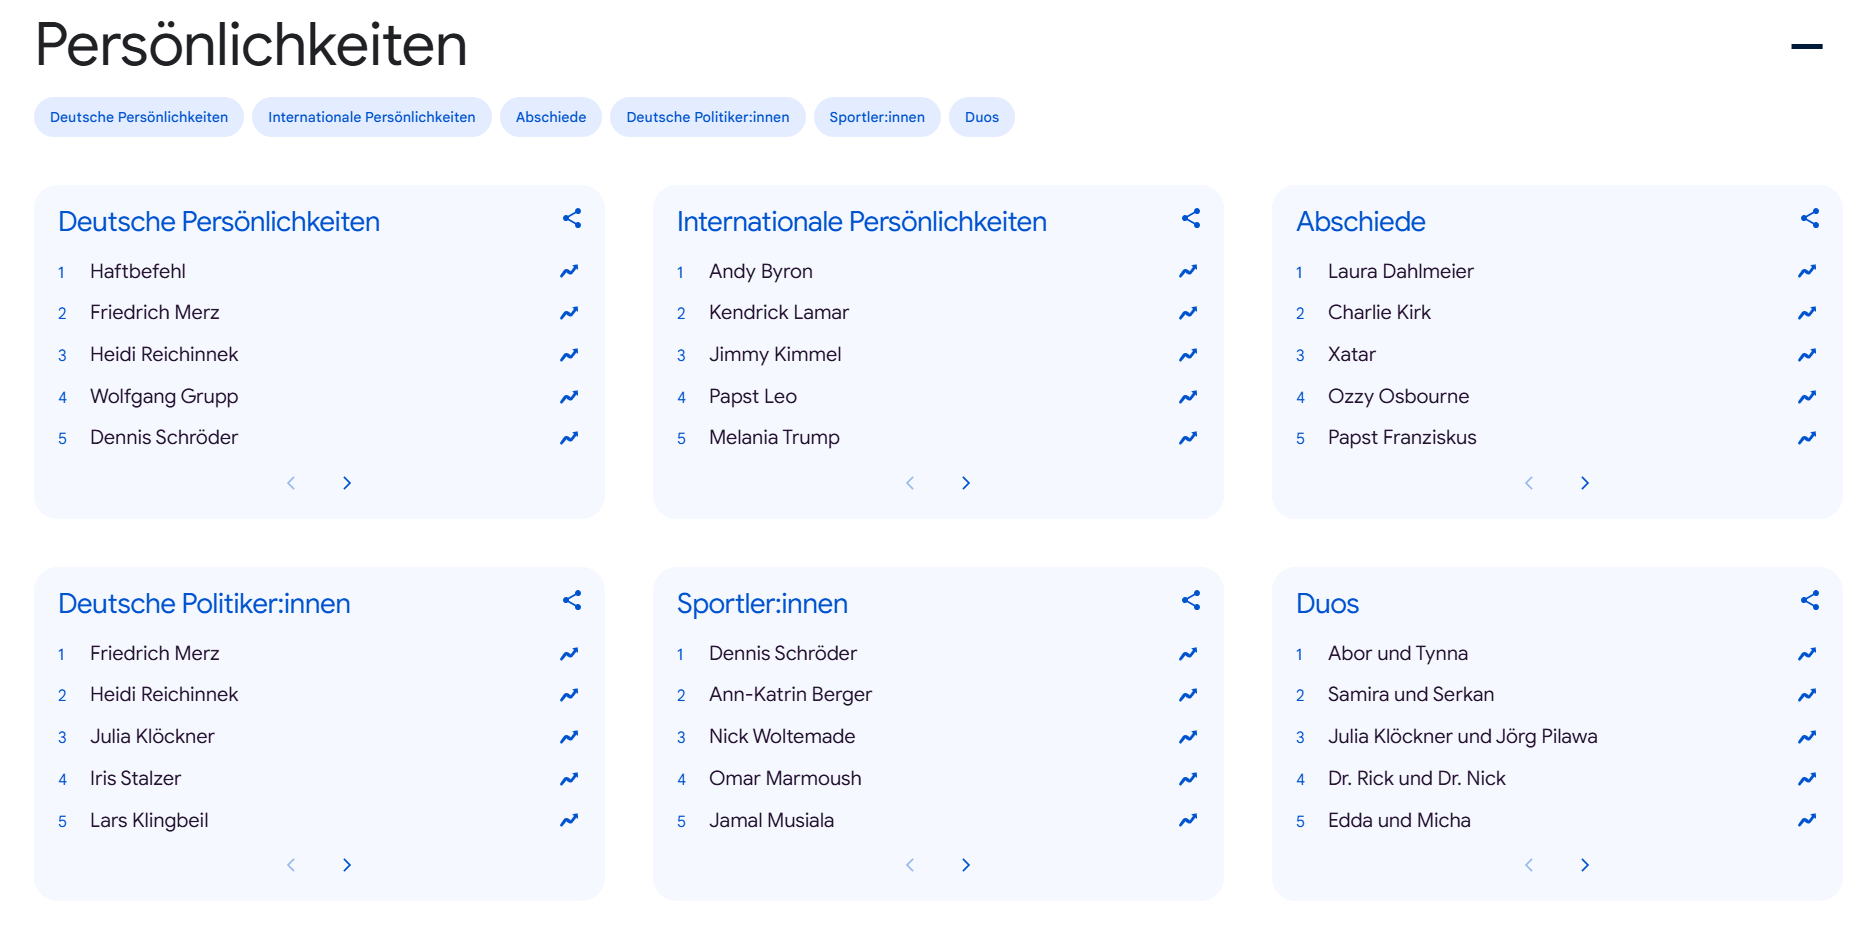The image size is (1869, 928).
Task: Advance to next page in Sportler:innen
Action: coord(966,865)
